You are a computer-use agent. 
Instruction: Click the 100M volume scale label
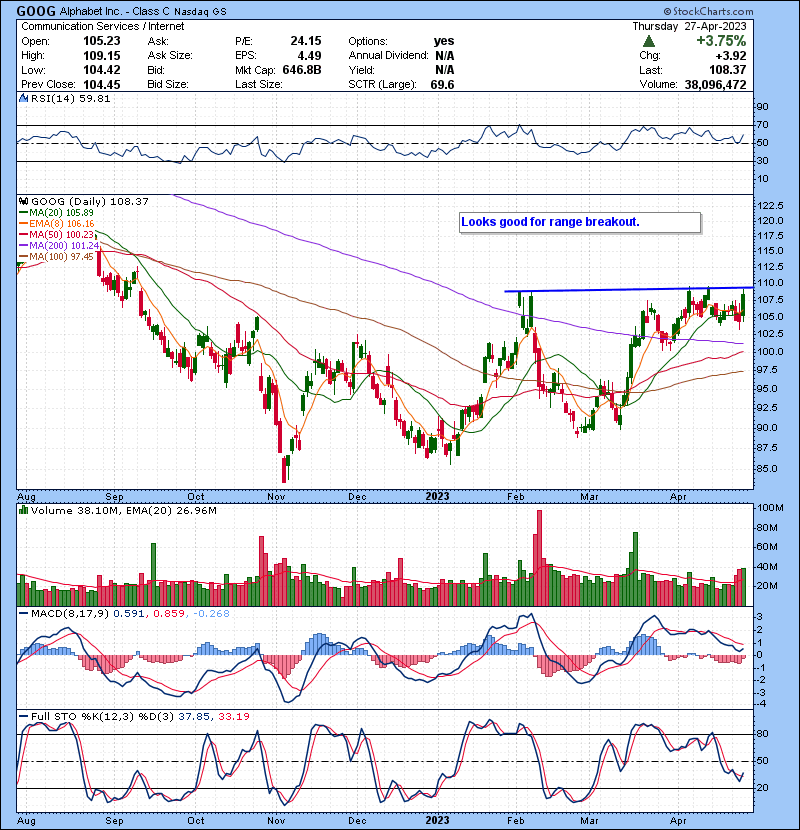770,508
